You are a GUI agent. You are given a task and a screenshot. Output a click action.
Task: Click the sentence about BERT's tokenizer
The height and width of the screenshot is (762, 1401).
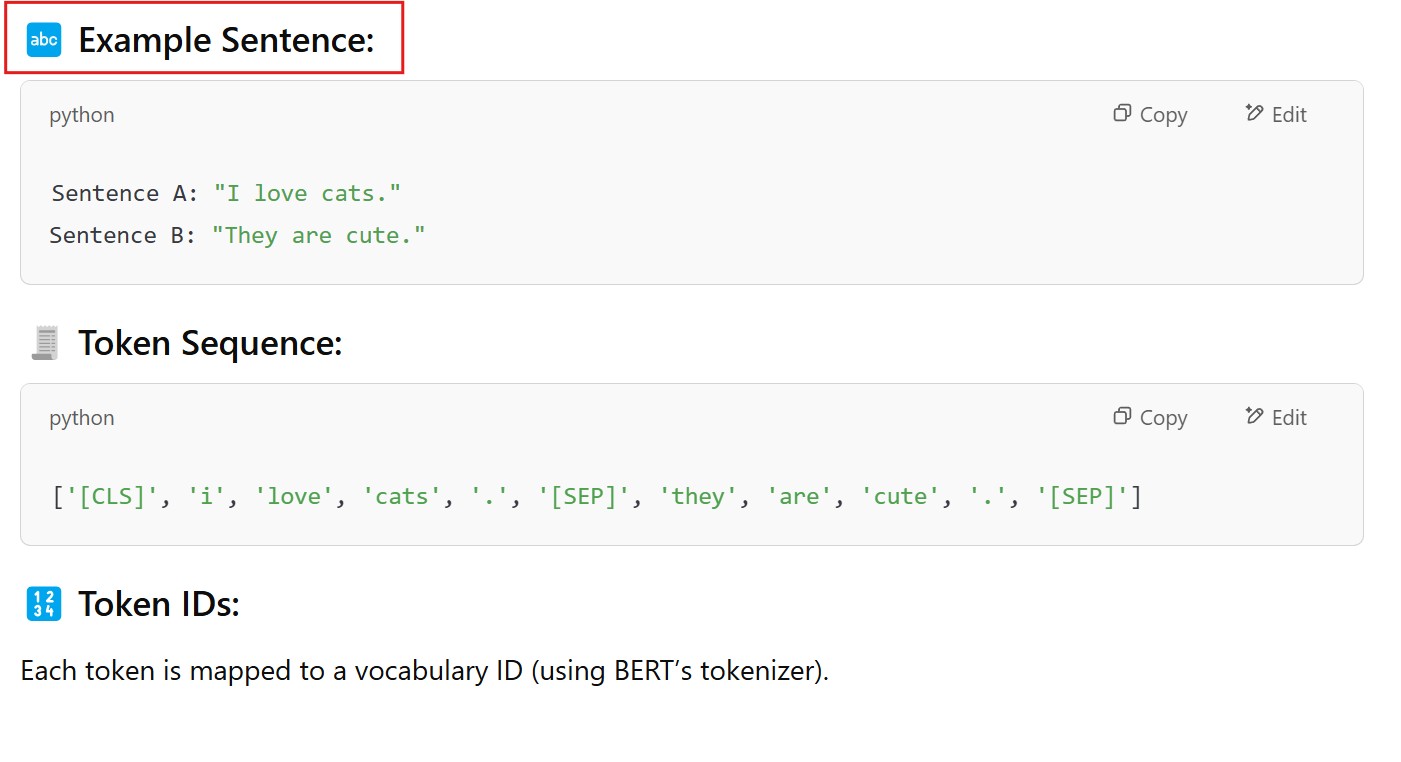pos(425,671)
